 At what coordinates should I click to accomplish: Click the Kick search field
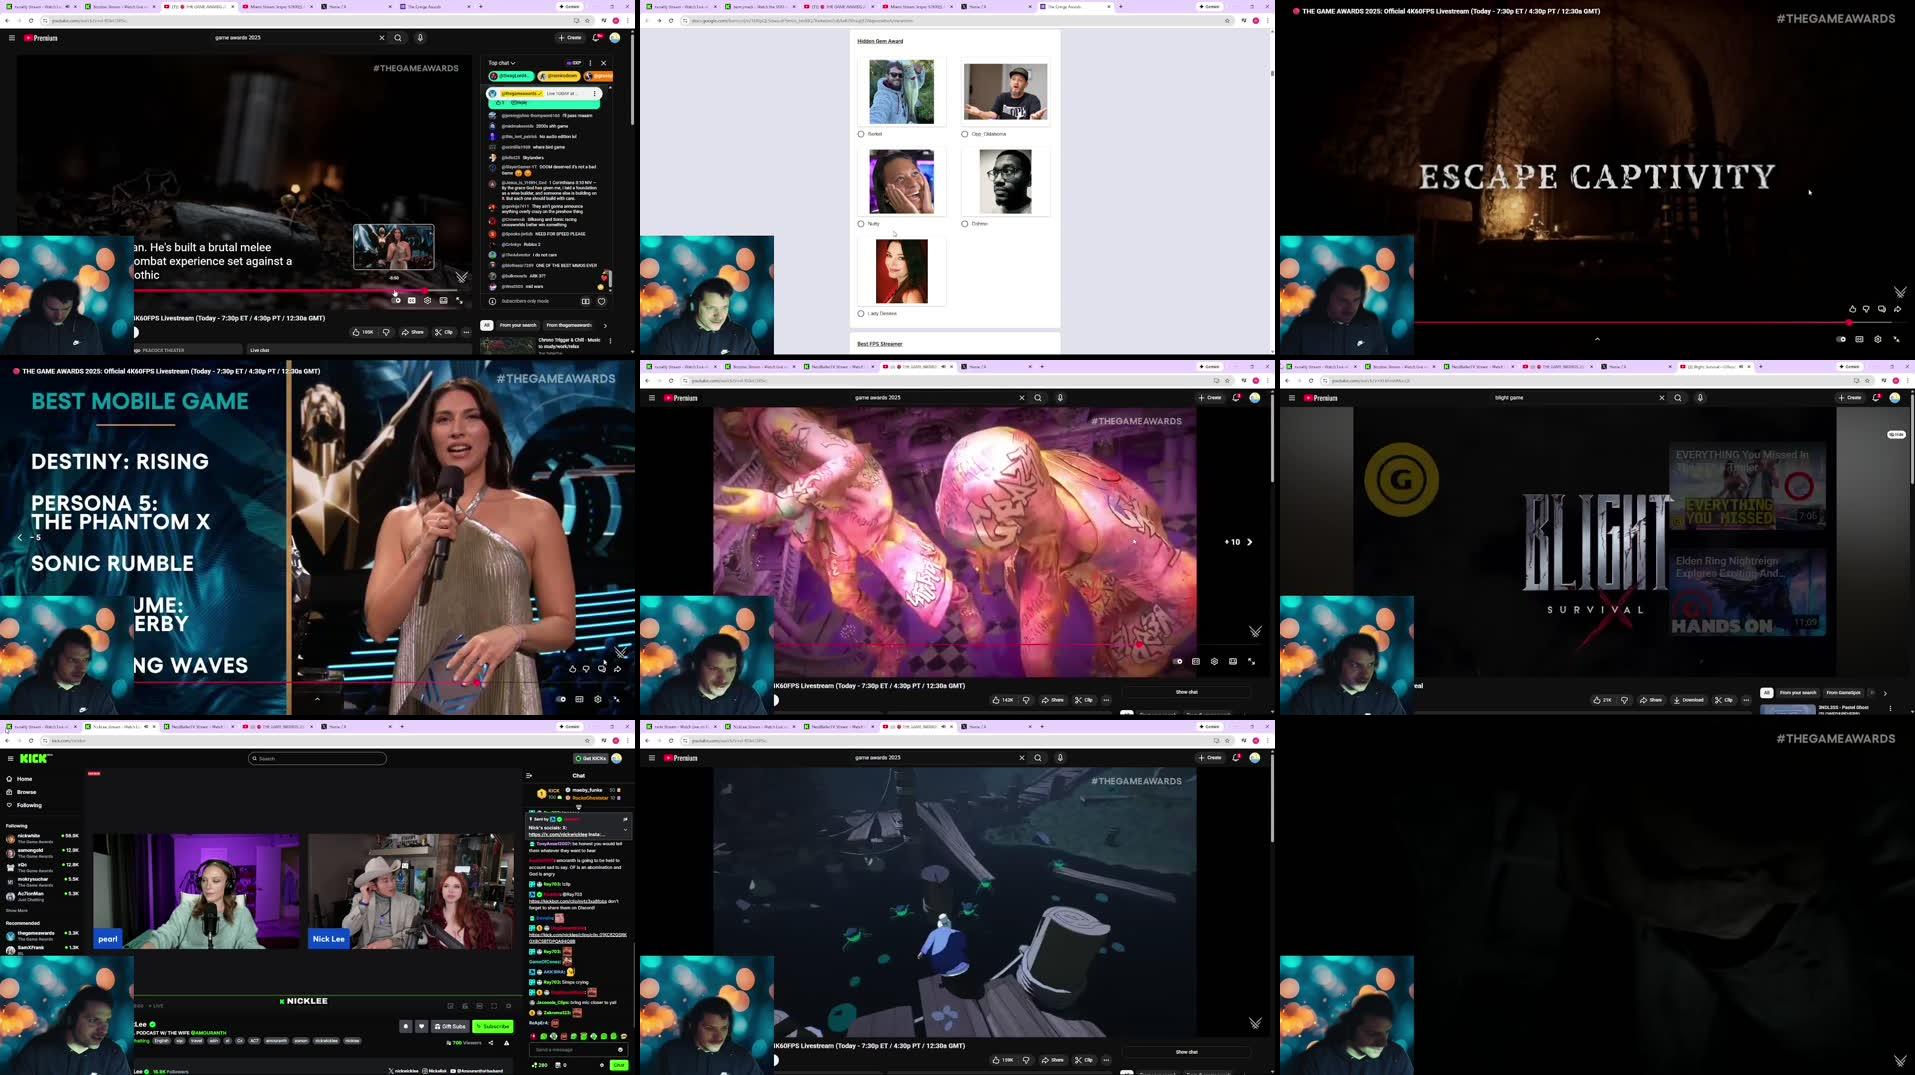pos(317,758)
